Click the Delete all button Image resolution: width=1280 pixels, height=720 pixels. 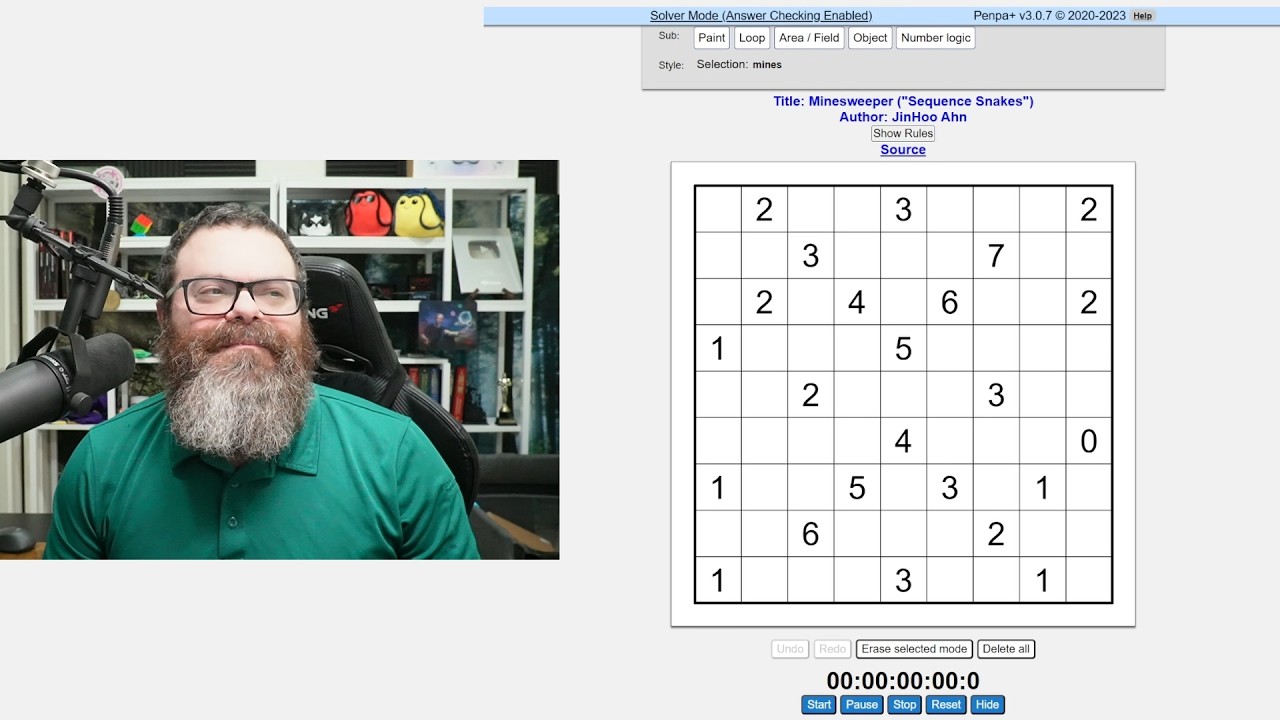(1006, 649)
